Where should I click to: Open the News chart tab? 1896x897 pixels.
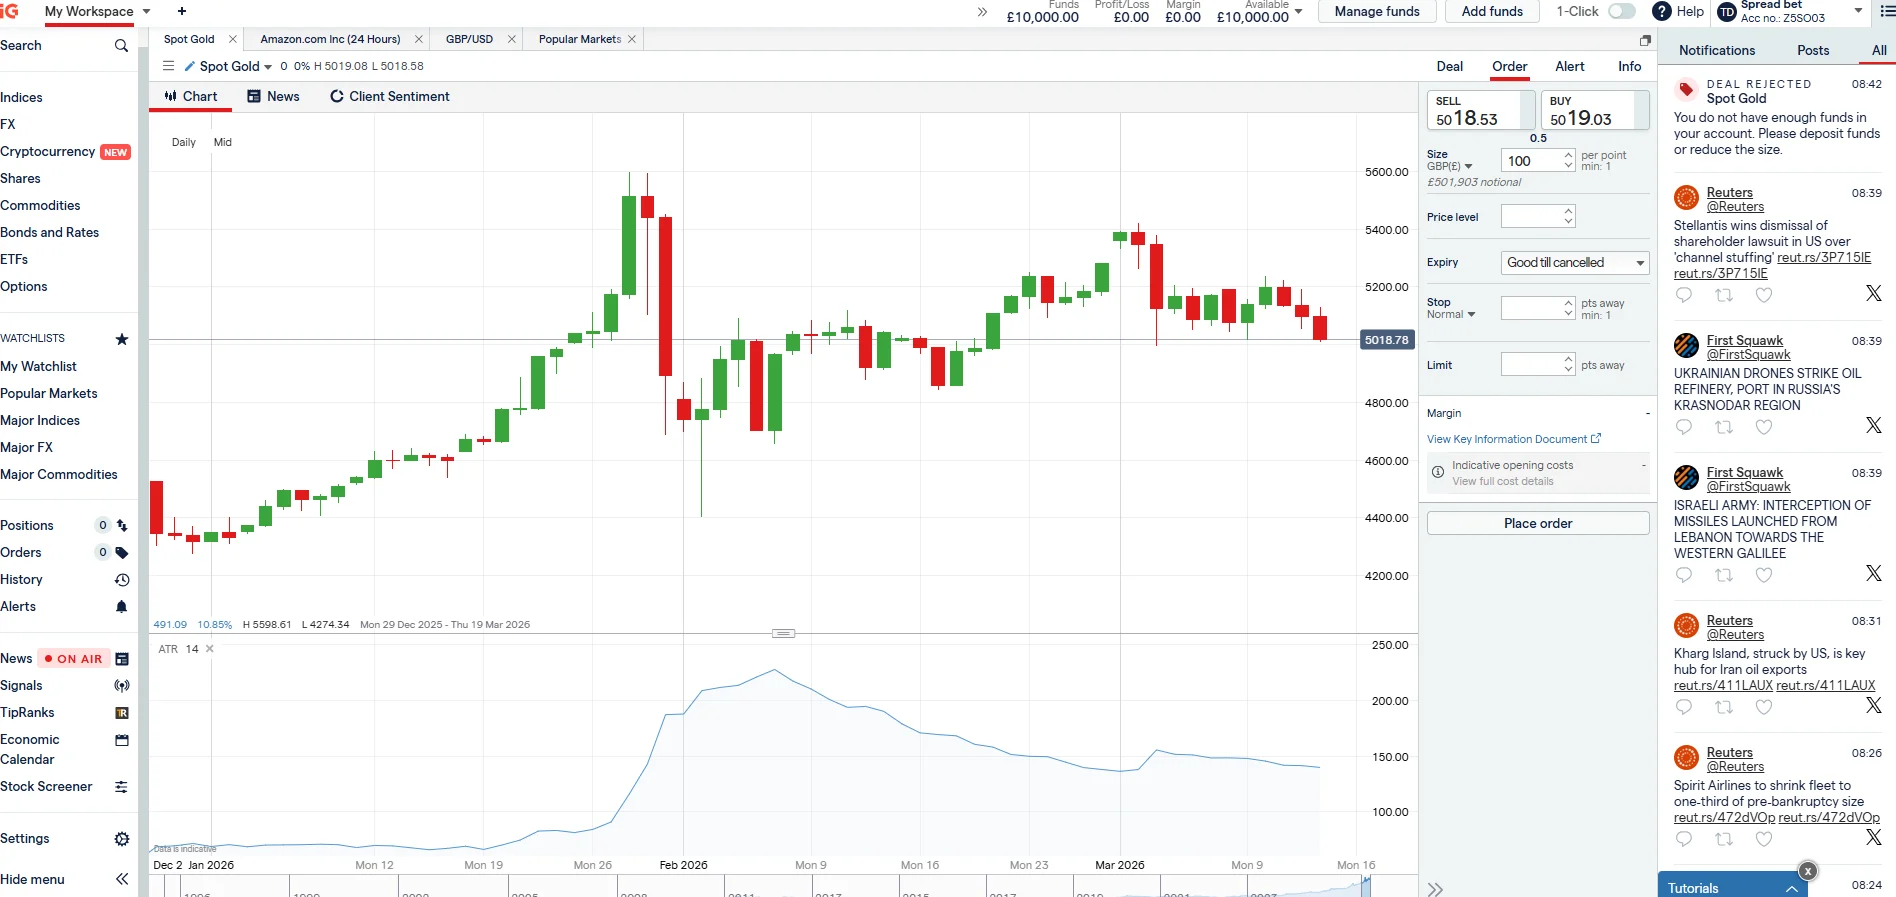click(x=273, y=96)
